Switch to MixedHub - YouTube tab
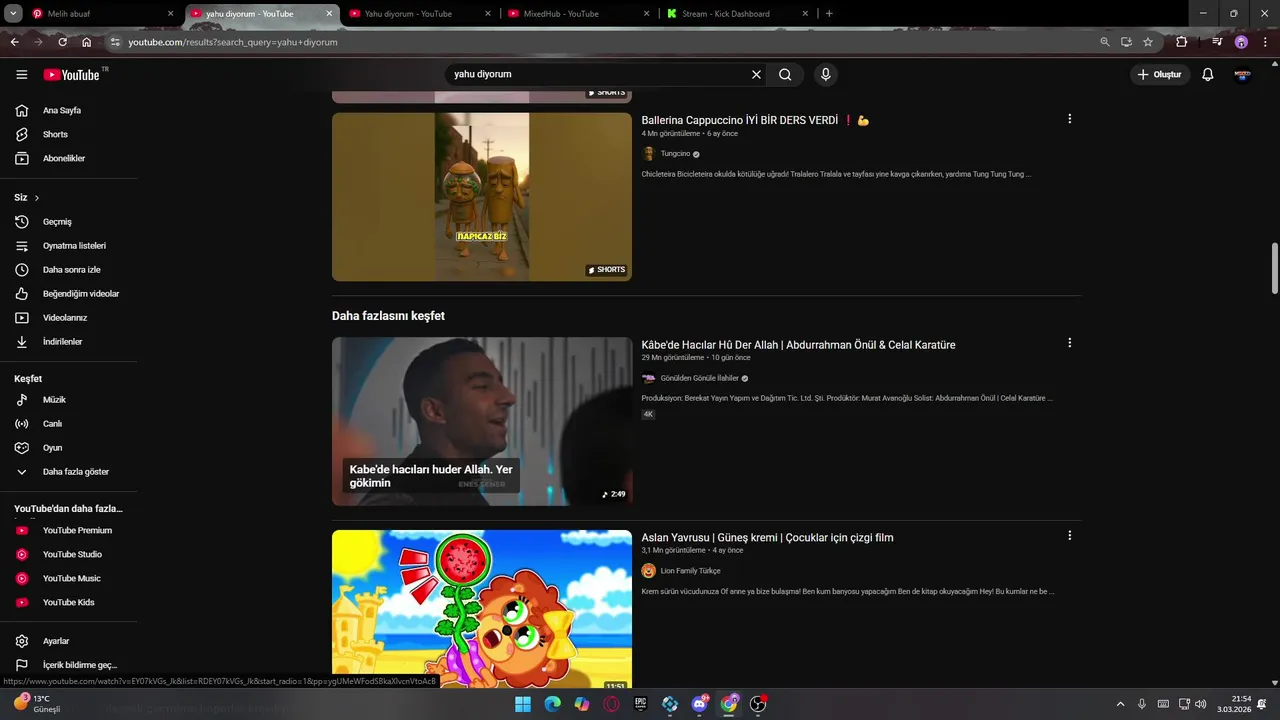The image size is (1280, 720). (x=578, y=14)
